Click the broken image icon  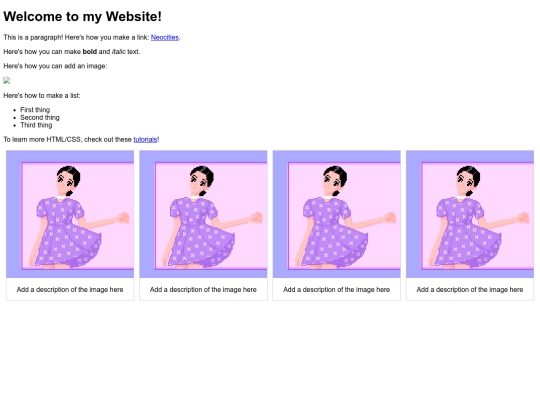pyautogui.click(x=7, y=81)
